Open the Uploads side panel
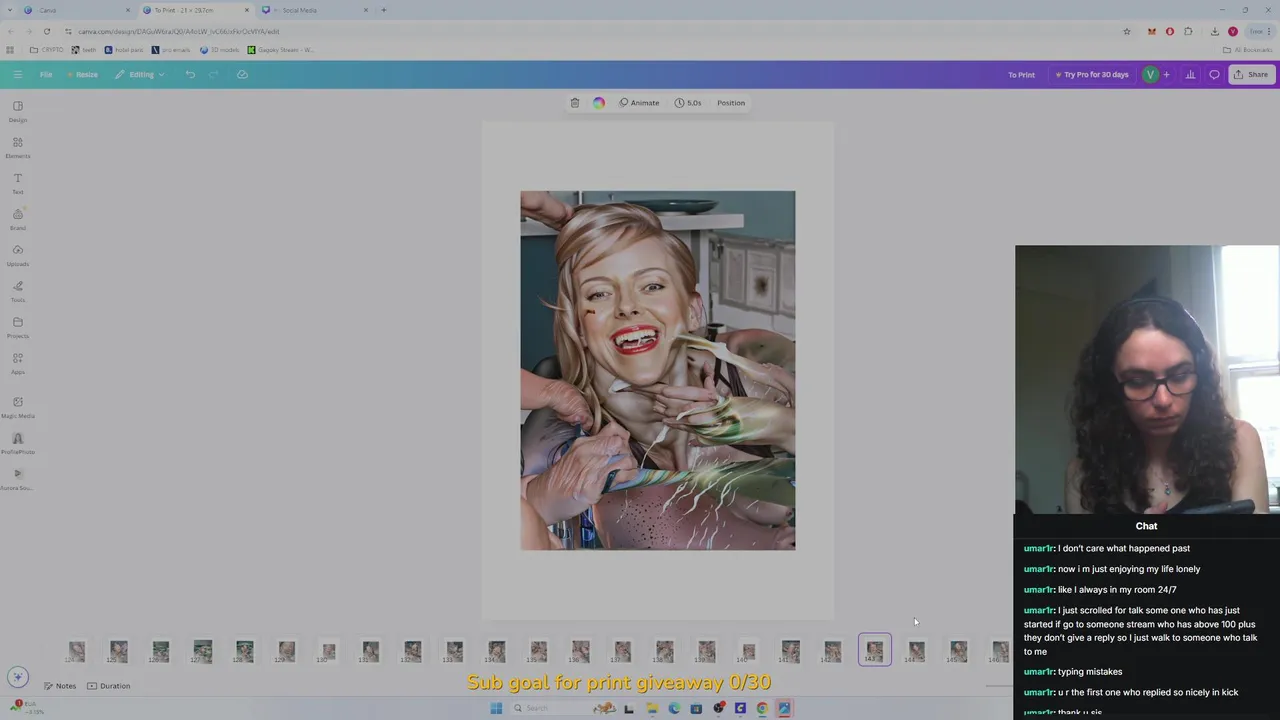 18,255
